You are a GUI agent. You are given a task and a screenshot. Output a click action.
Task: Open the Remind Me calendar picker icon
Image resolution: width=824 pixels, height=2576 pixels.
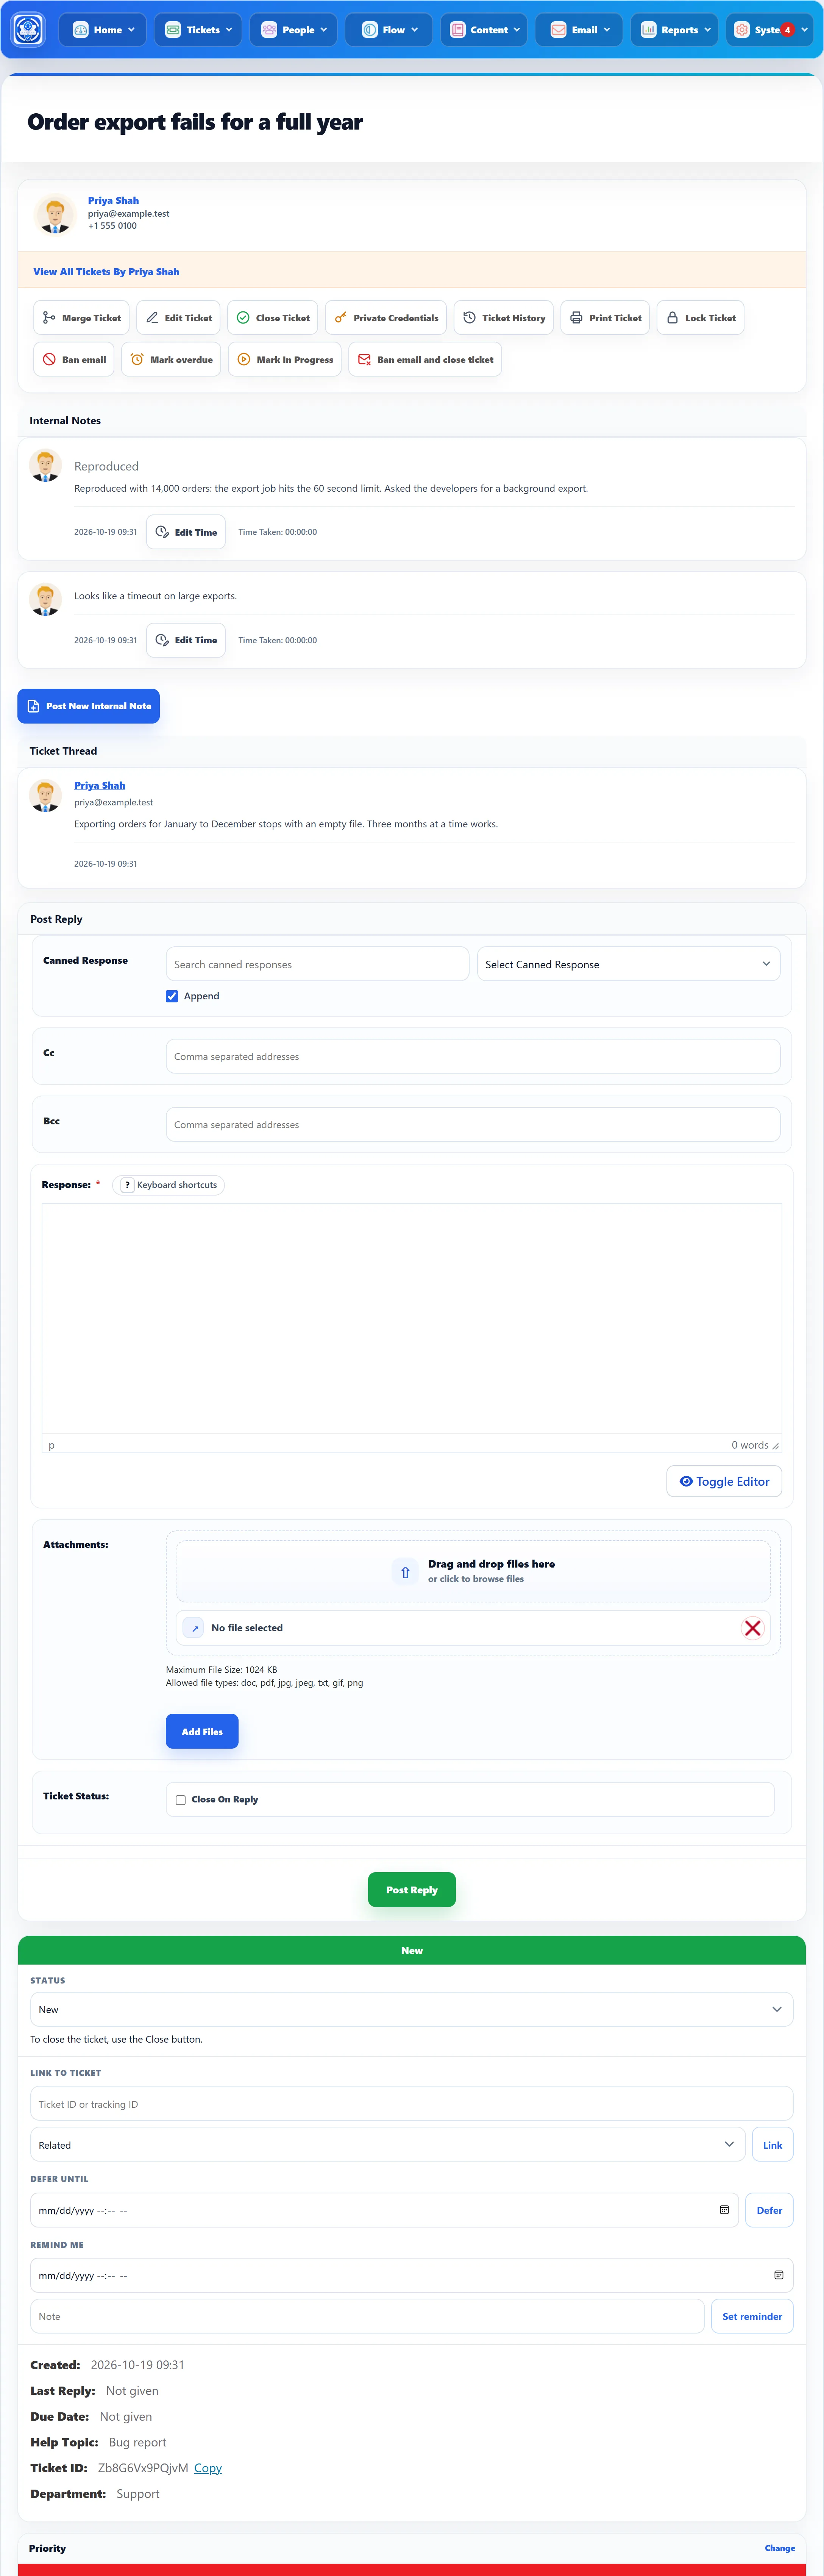[778, 2275]
